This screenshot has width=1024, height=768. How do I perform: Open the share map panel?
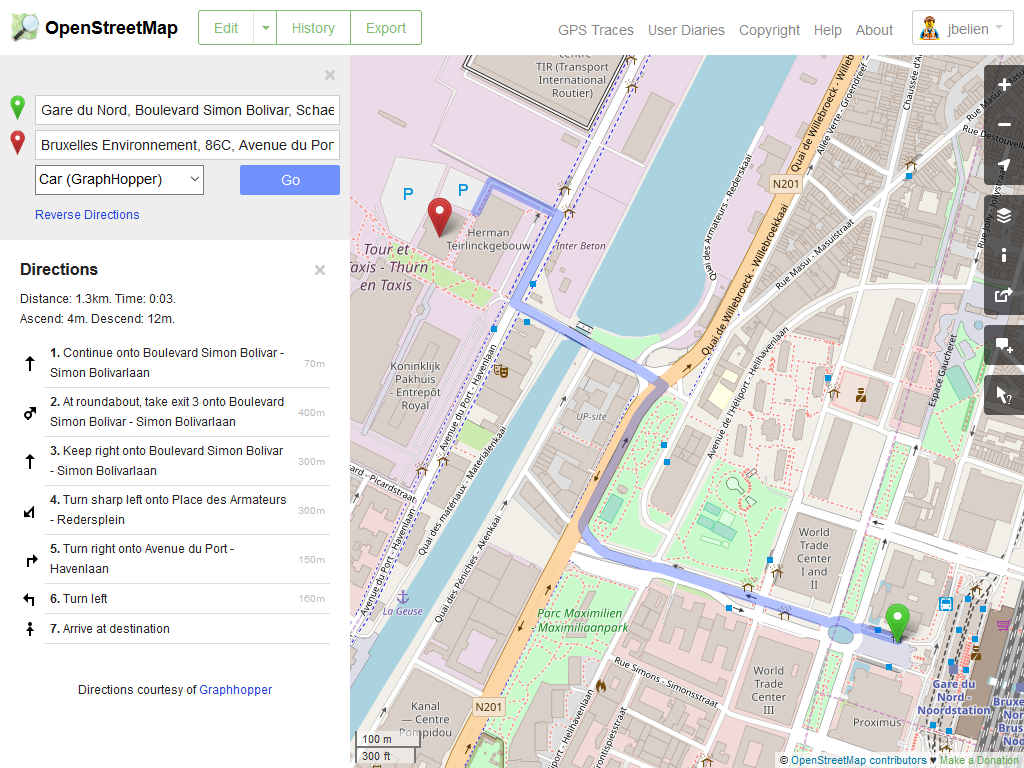coord(1004,296)
